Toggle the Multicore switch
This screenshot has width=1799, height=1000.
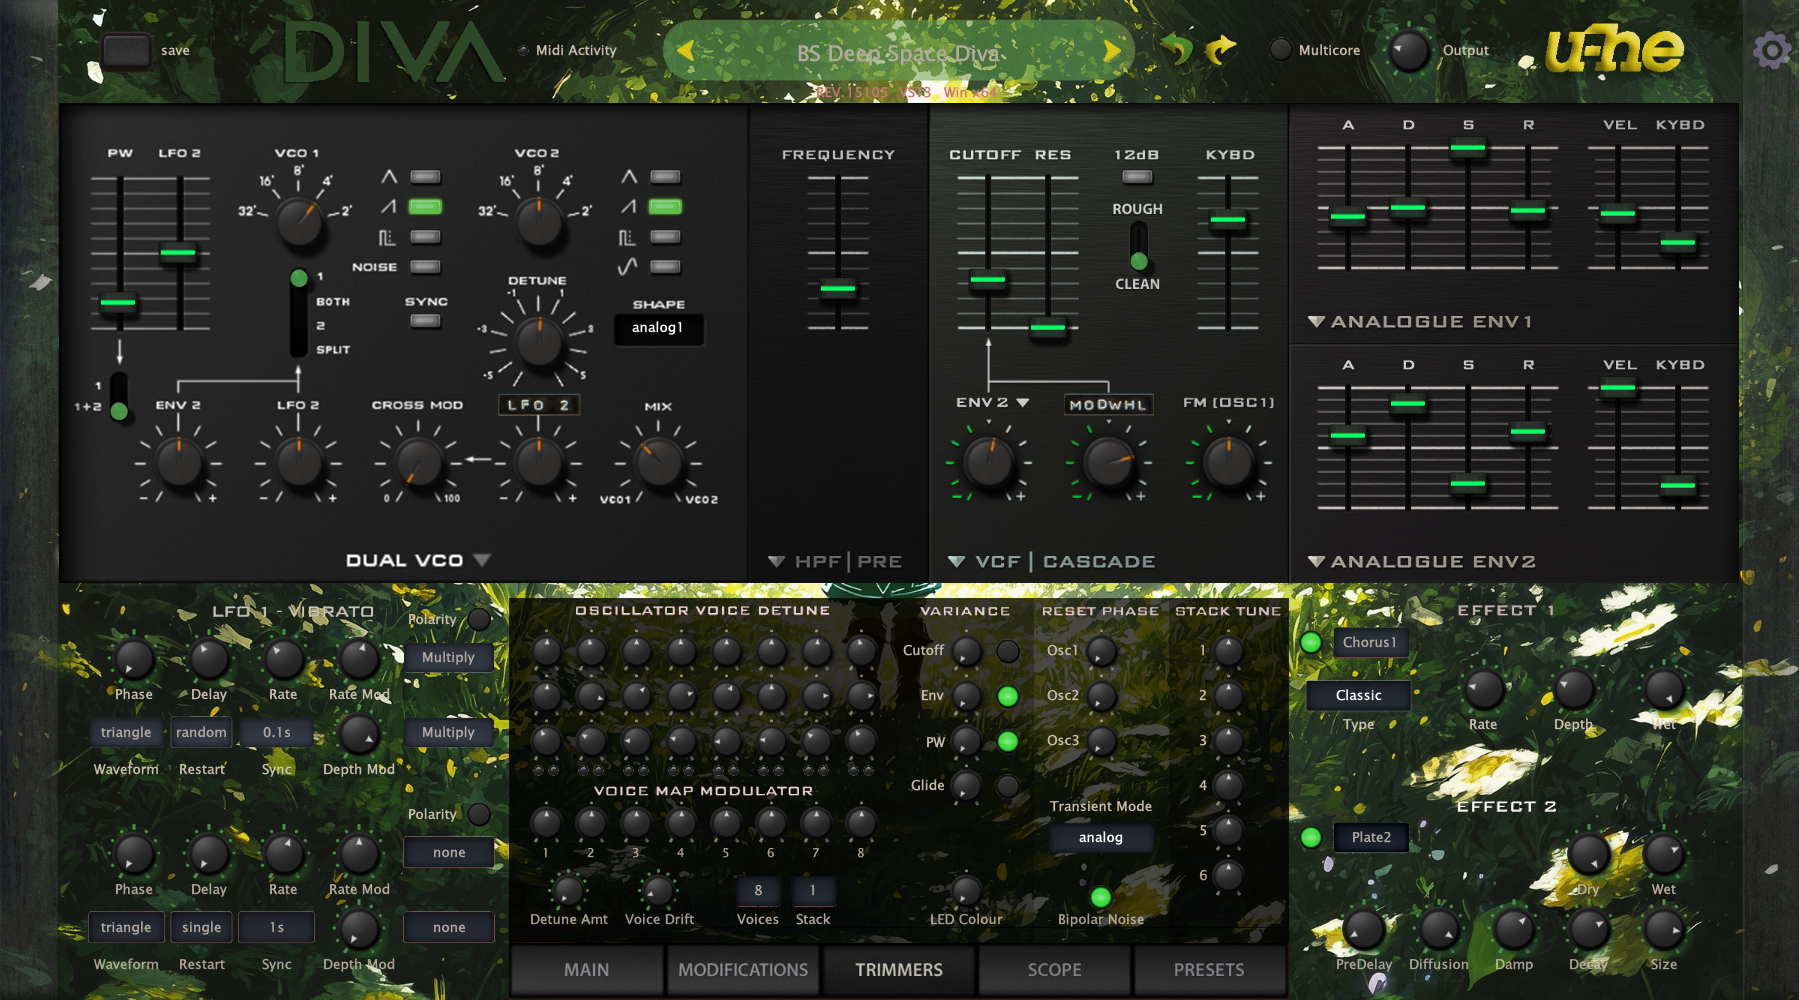[1280, 50]
